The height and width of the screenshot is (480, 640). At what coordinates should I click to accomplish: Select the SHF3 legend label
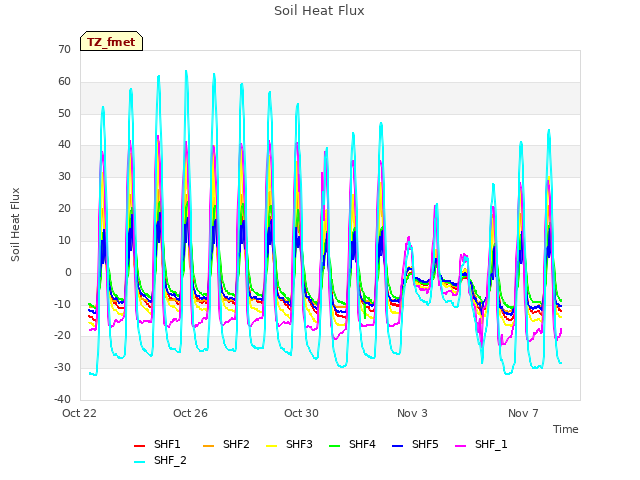299,444
